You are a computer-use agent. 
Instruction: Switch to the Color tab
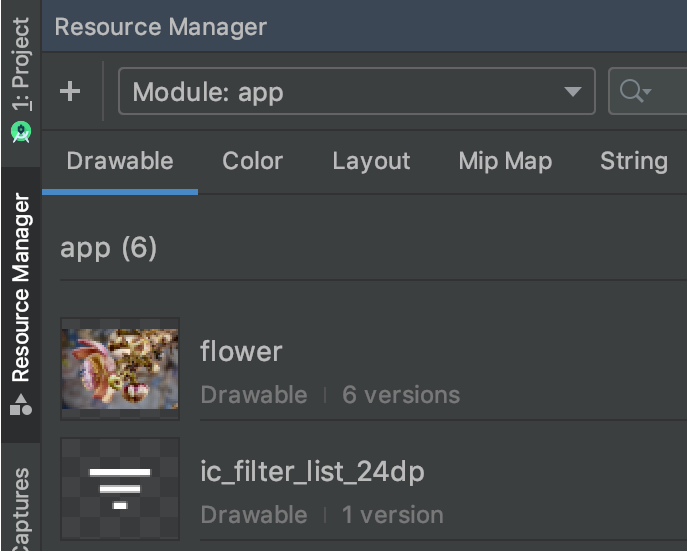[252, 161]
